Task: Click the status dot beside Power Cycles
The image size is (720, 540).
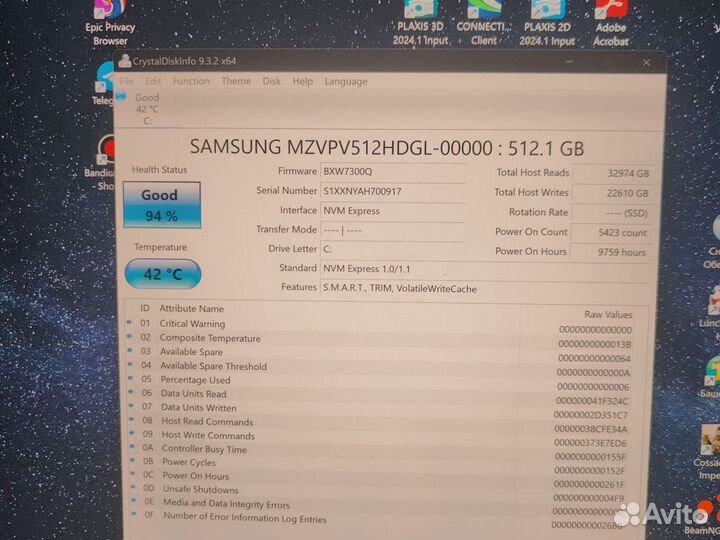Action: point(133,460)
